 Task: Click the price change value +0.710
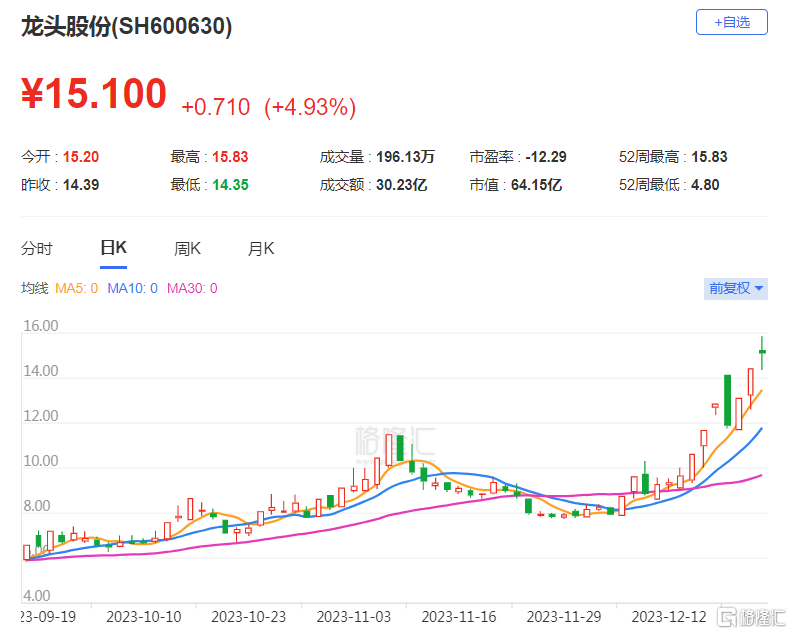tap(216, 107)
